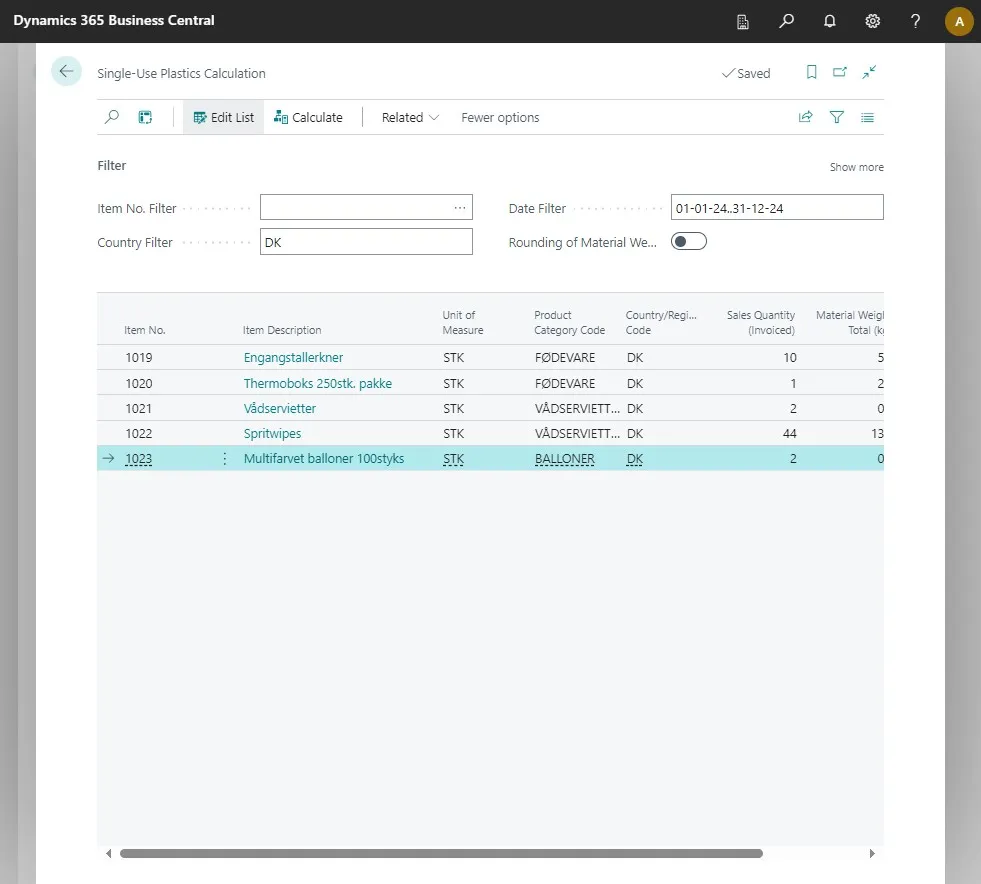Open the list layout options icon
This screenshot has height=884, width=981.
(x=867, y=117)
